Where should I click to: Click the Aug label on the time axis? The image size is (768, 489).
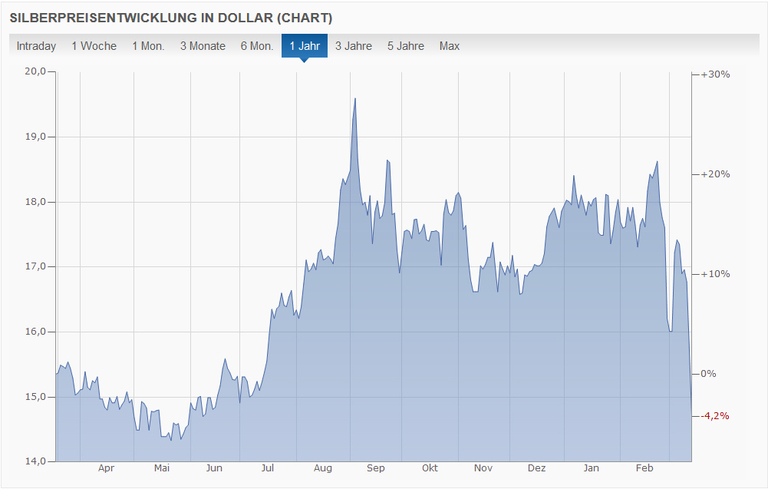(322, 468)
